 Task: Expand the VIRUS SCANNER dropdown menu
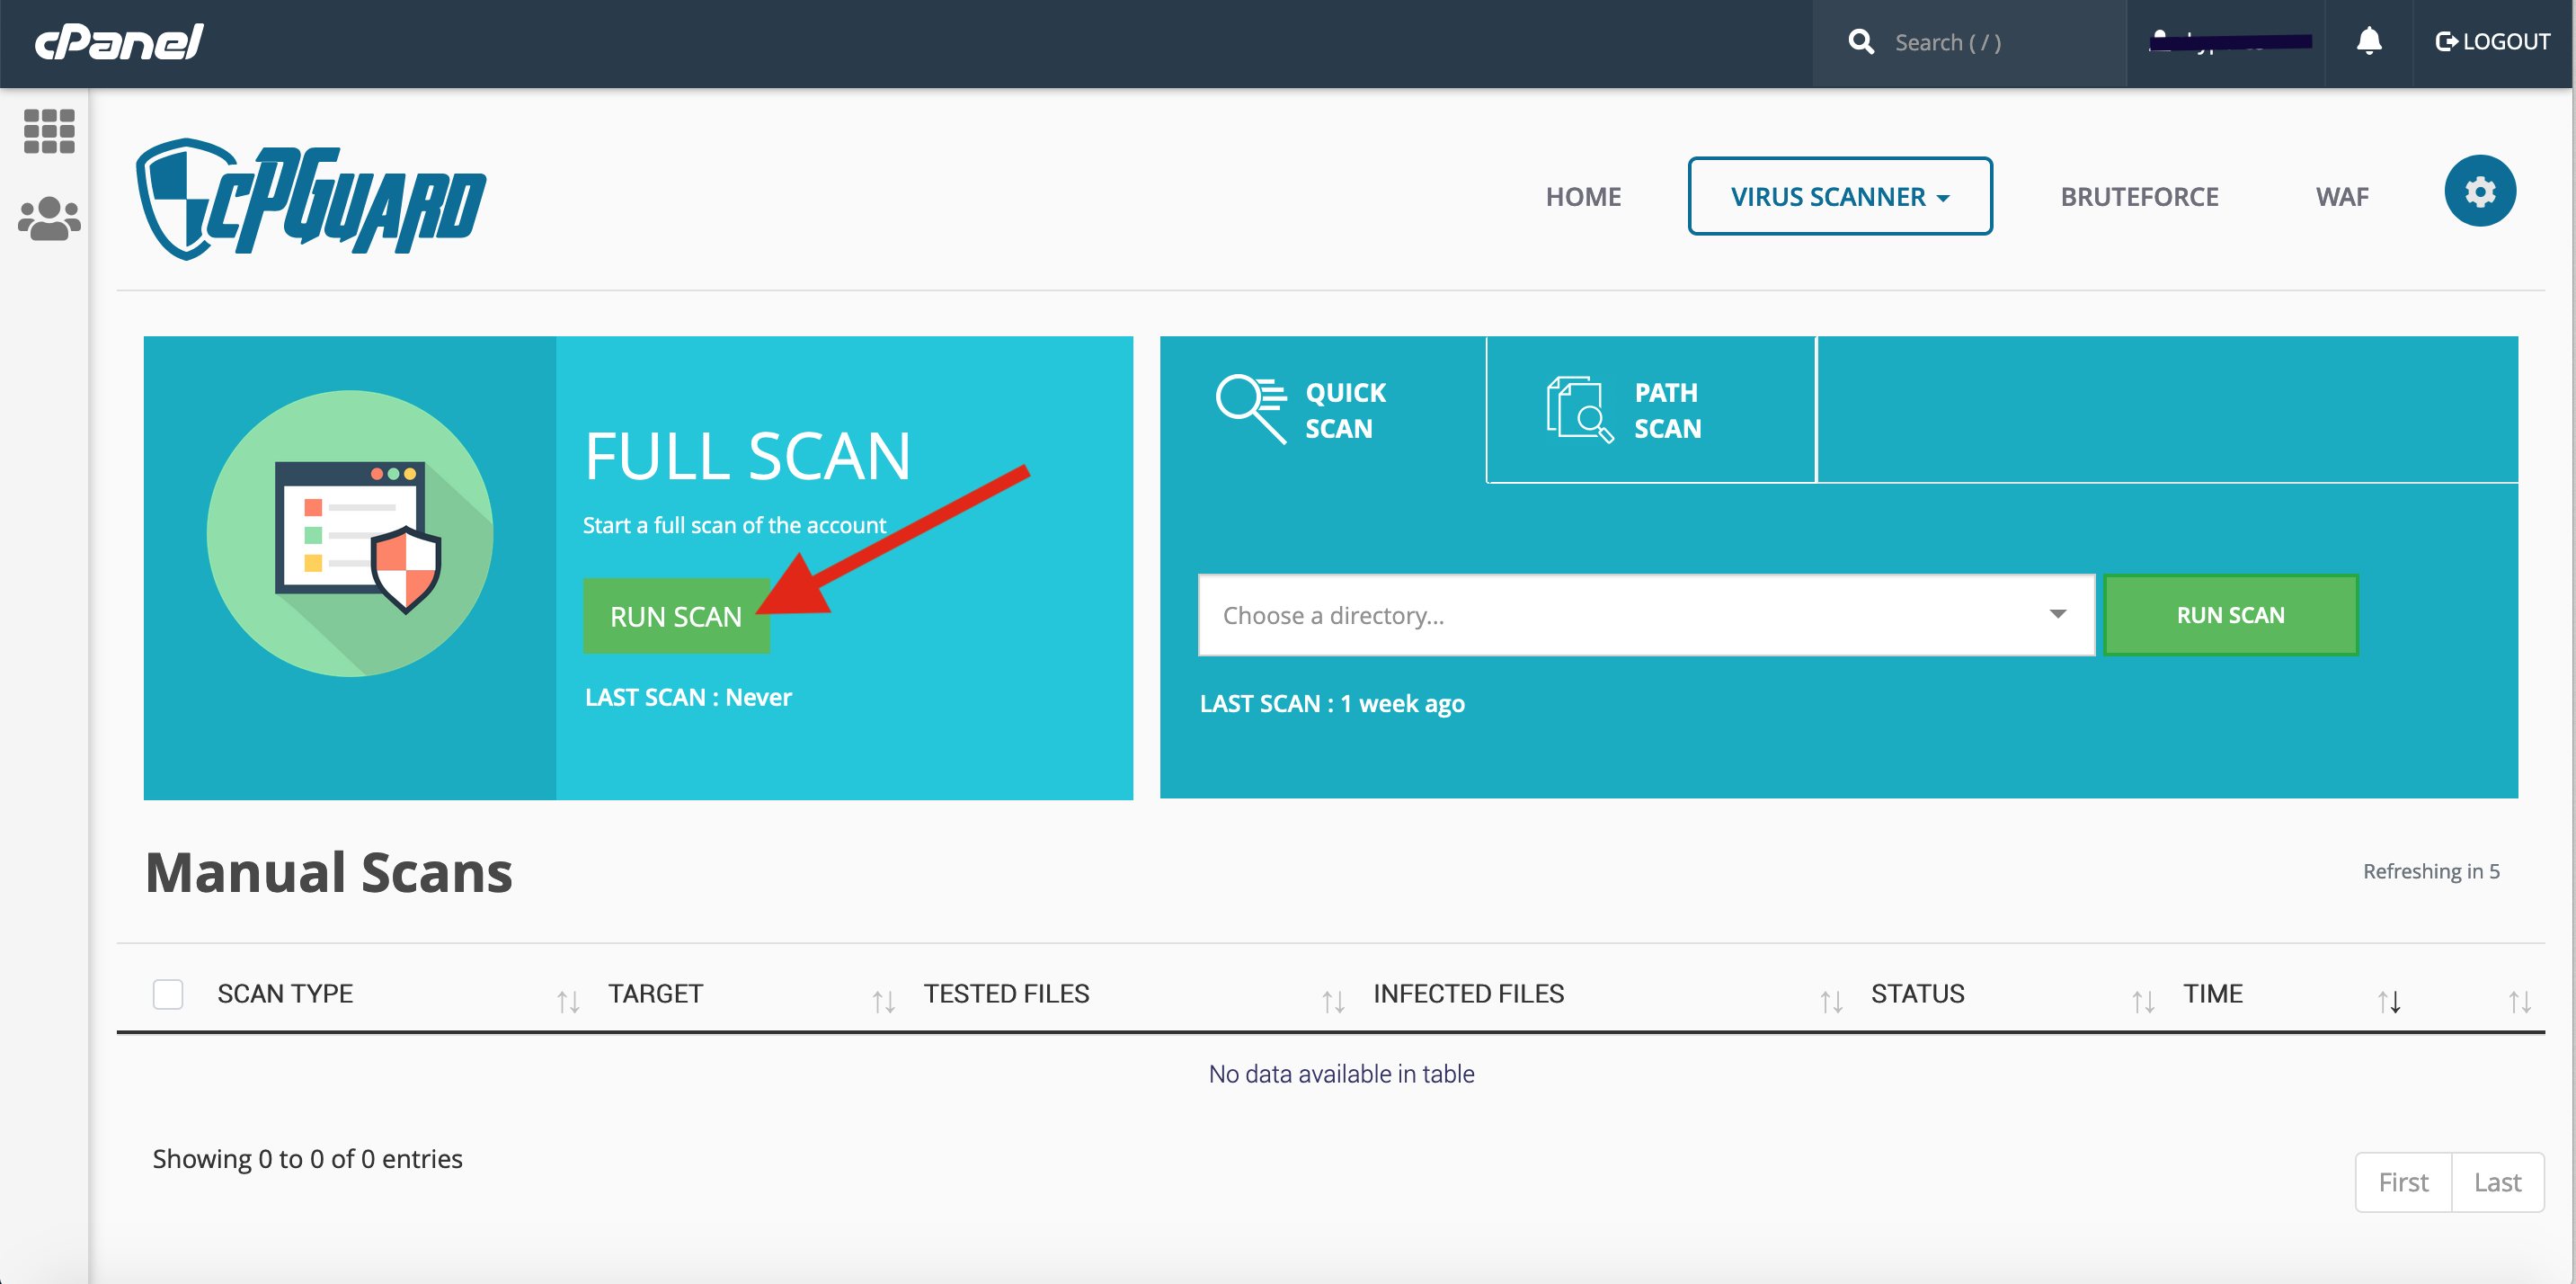(1839, 196)
